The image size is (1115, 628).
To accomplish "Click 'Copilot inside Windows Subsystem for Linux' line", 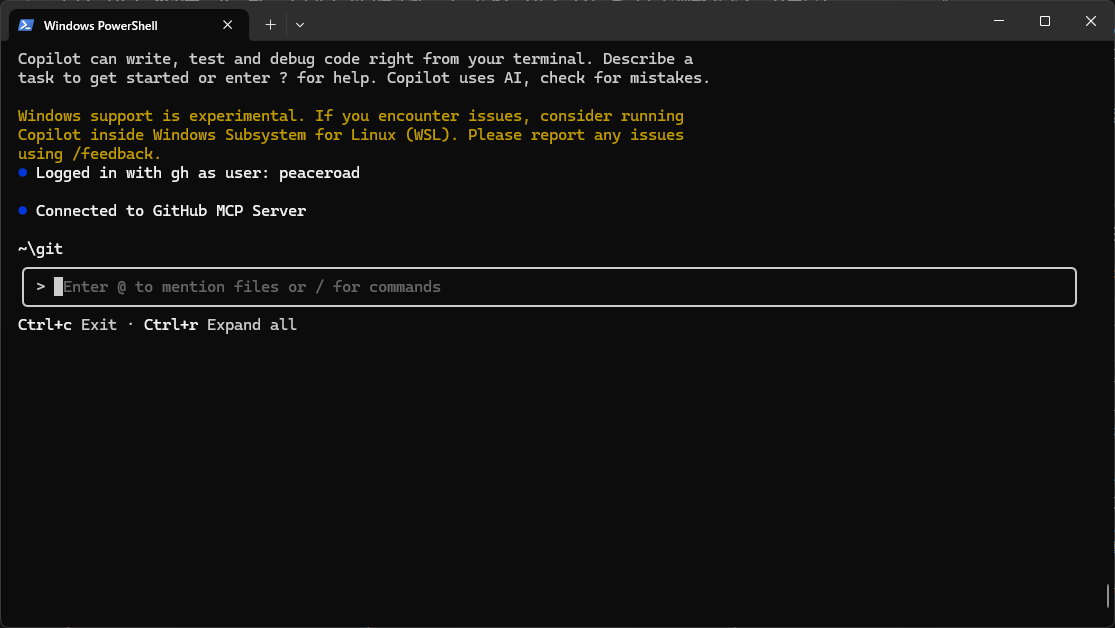I will coord(351,135).
